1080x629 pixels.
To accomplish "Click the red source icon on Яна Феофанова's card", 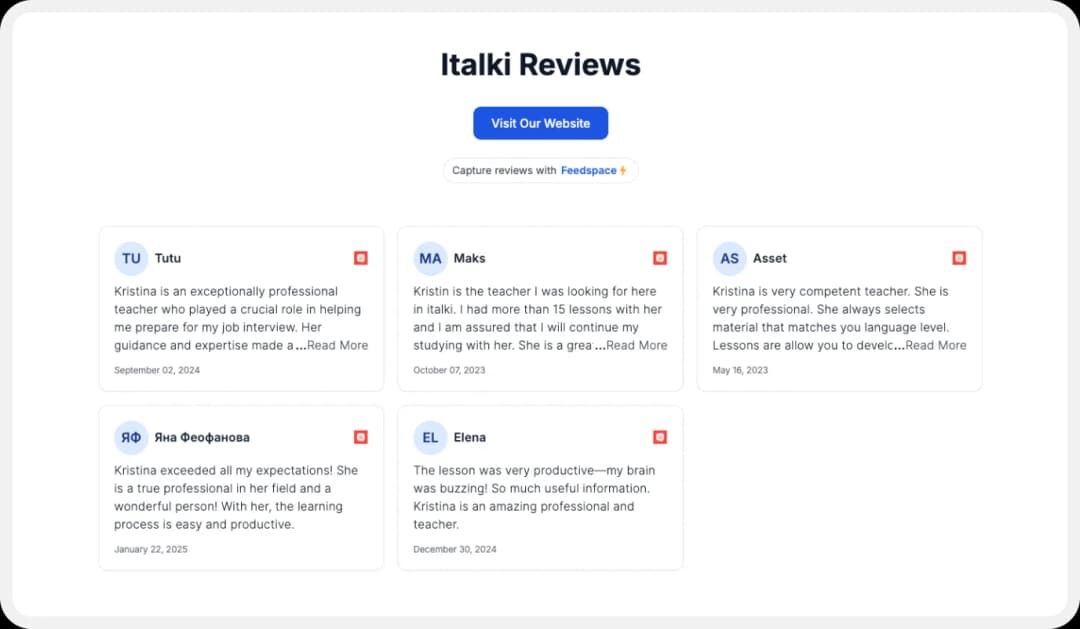I will (x=360, y=436).
